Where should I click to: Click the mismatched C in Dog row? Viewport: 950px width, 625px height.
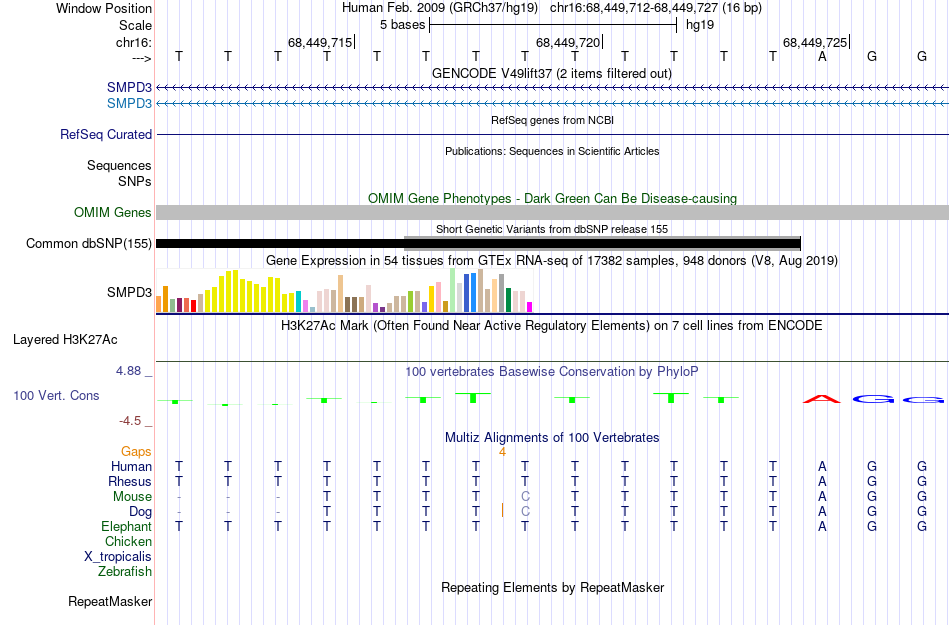(525, 512)
